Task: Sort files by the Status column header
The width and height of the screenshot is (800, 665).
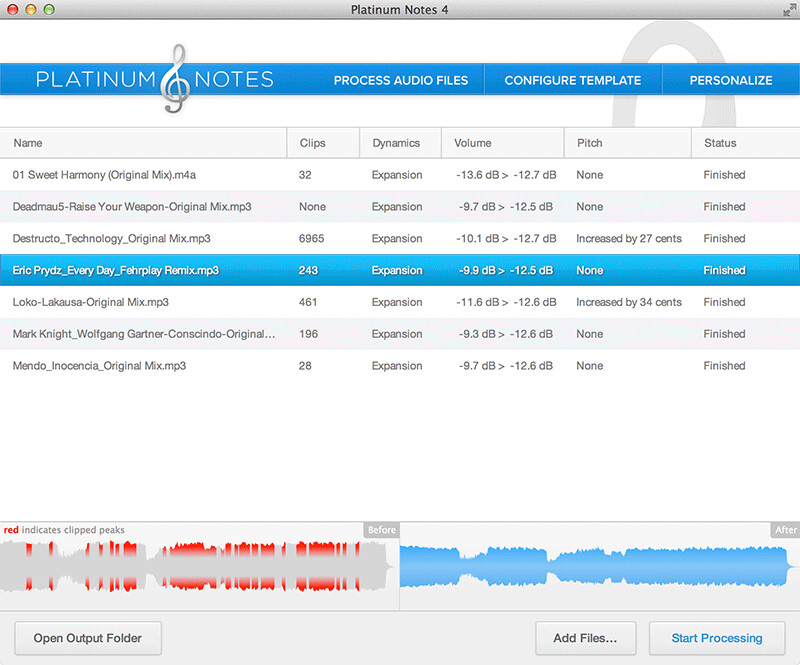Action: [720, 143]
